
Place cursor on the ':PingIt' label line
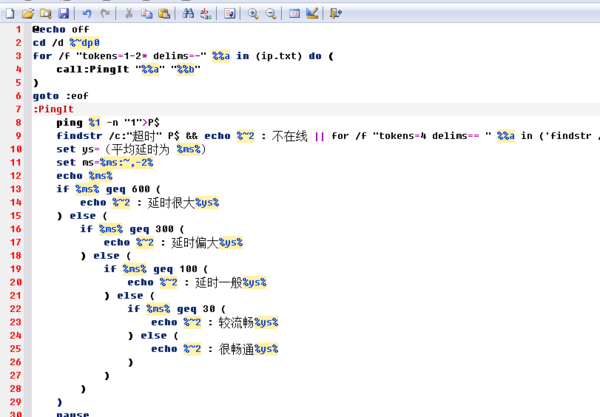[x=54, y=109]
